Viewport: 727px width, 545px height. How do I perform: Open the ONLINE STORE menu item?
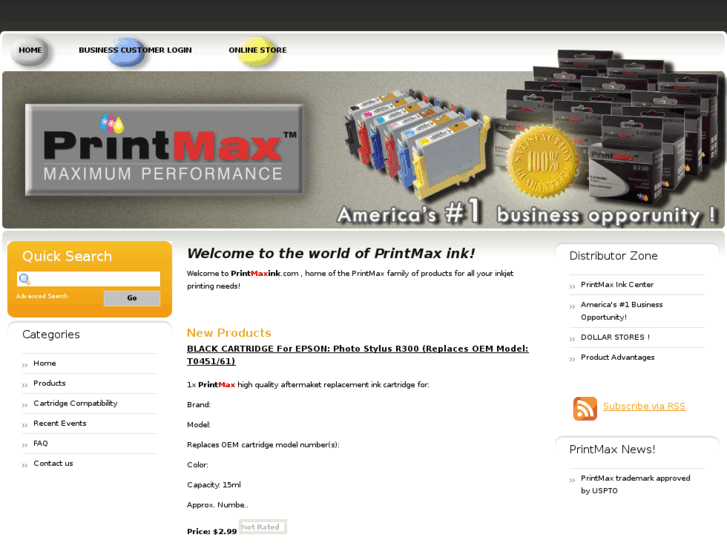pyautogui.click(x=257, y=50)
